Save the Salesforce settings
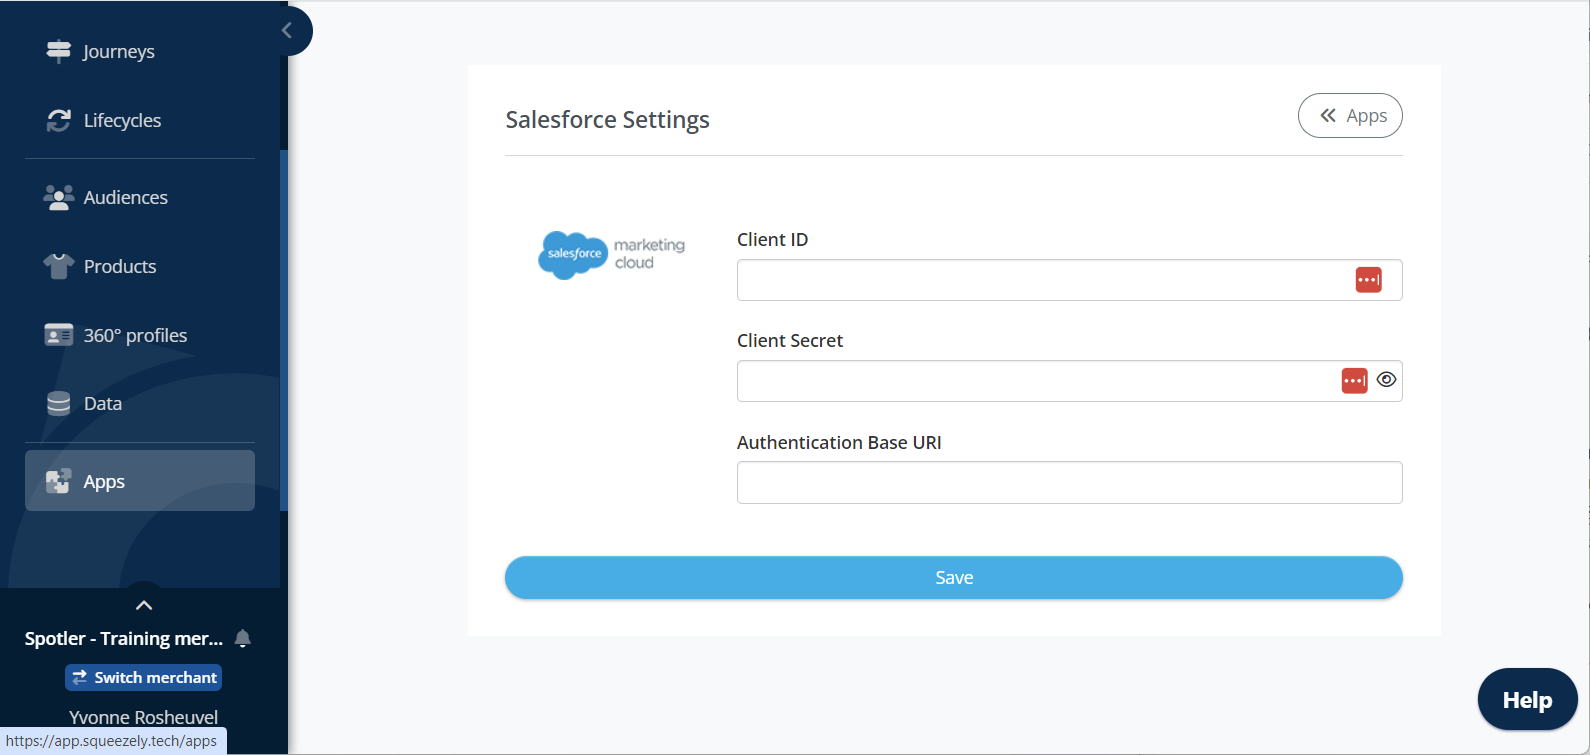 point(954,578)
